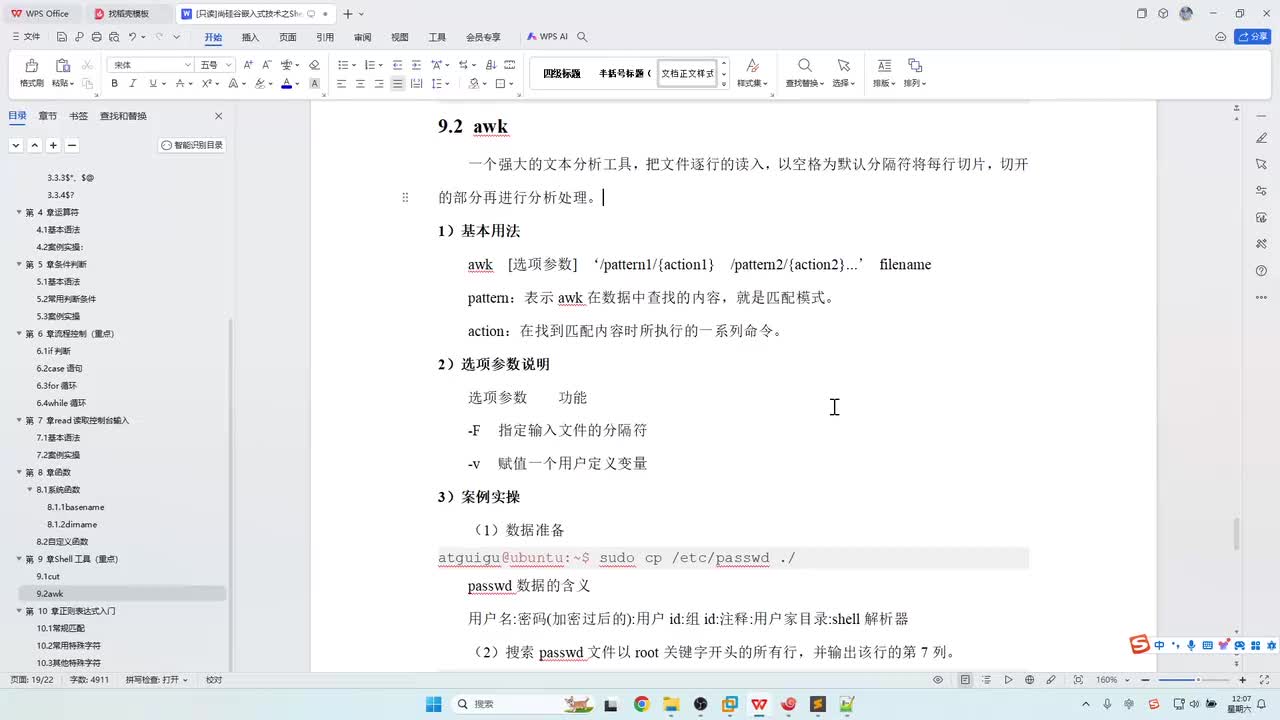Image resolution: width=1280 pixels, height=720 pixels.
Task: Open new document tab with plus
Action: [347, 14]
